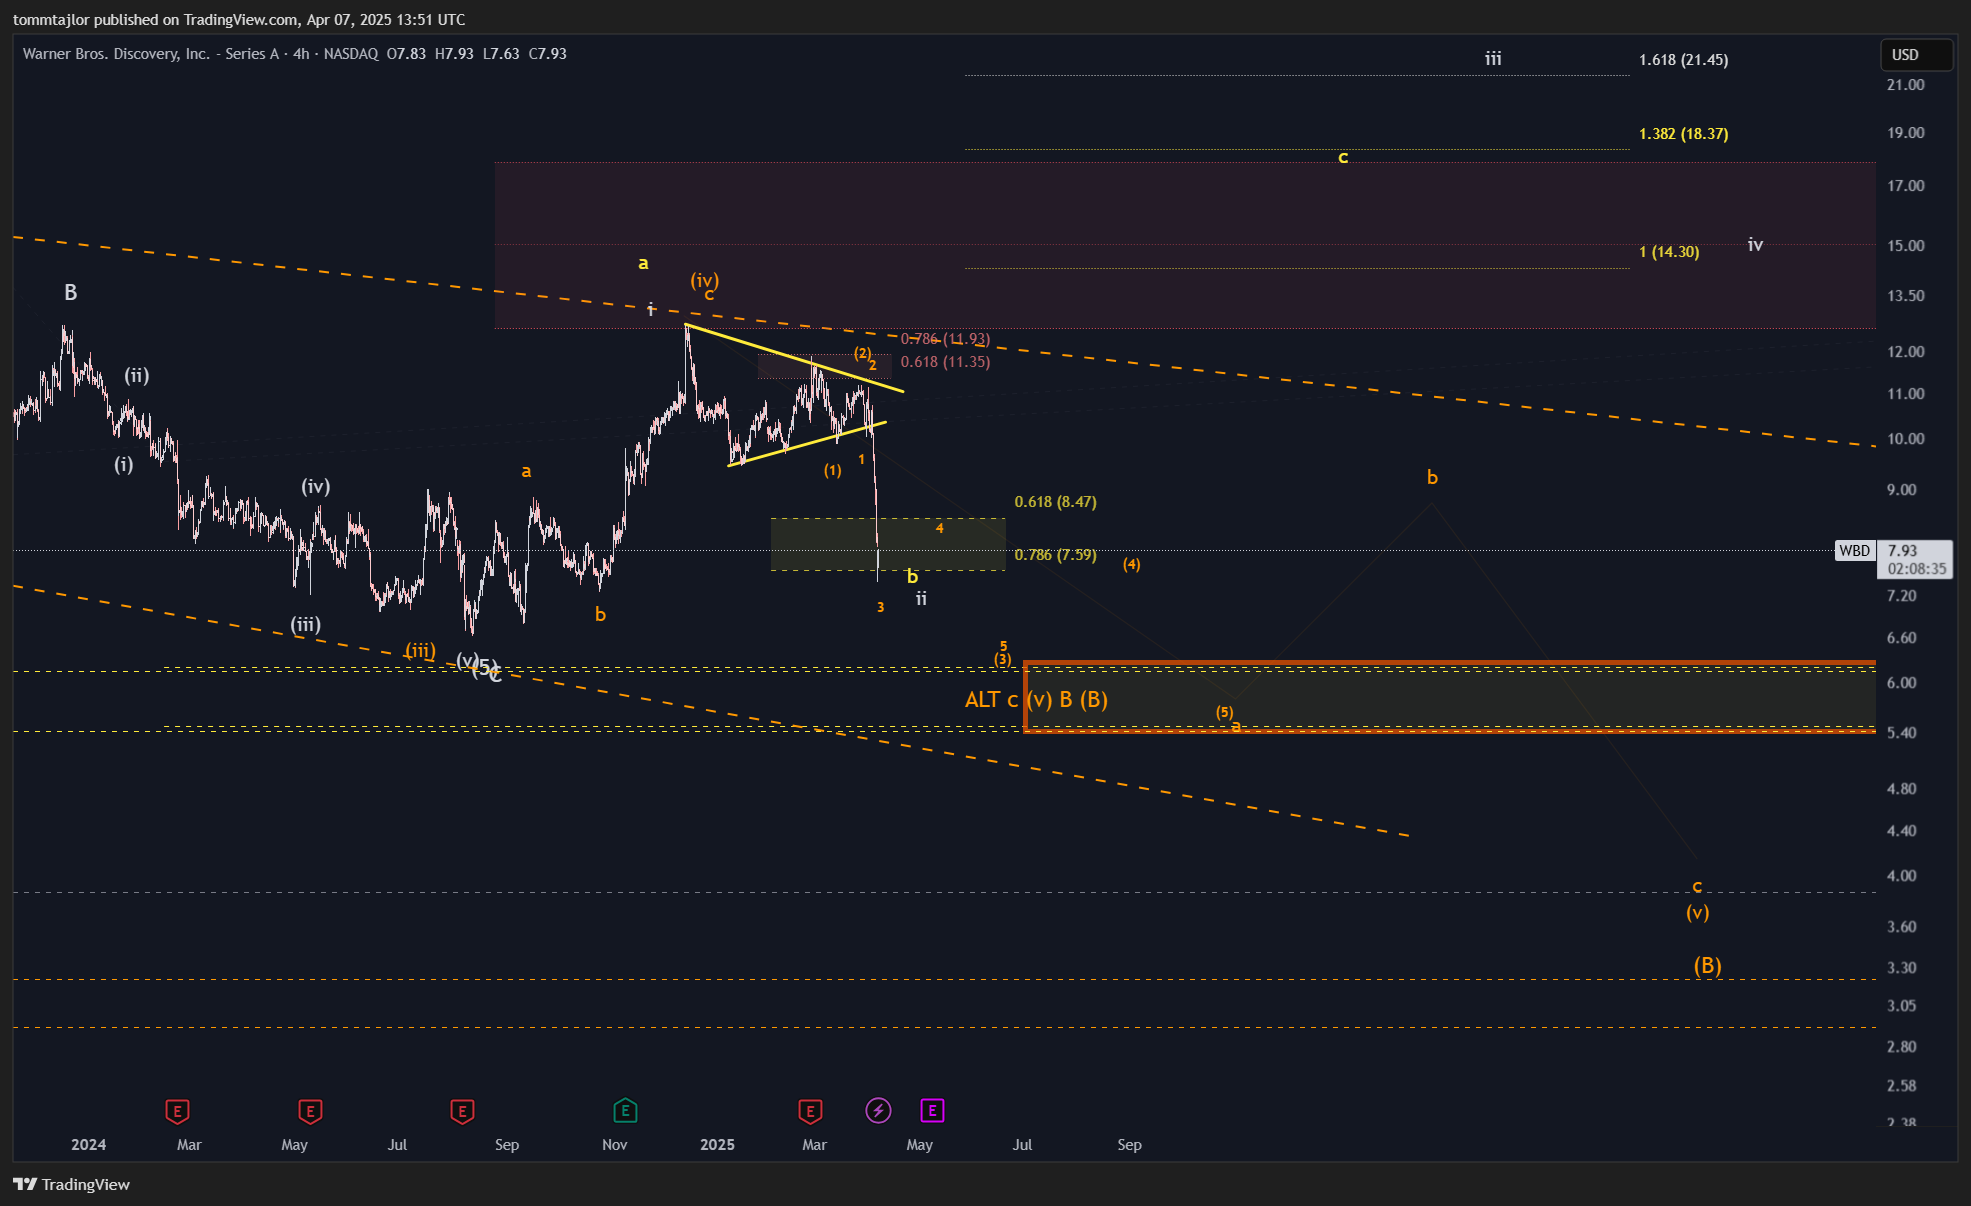Click the 2025 label on time axis
This screenshot has height=1206, width=1971.
point(717,1145)
